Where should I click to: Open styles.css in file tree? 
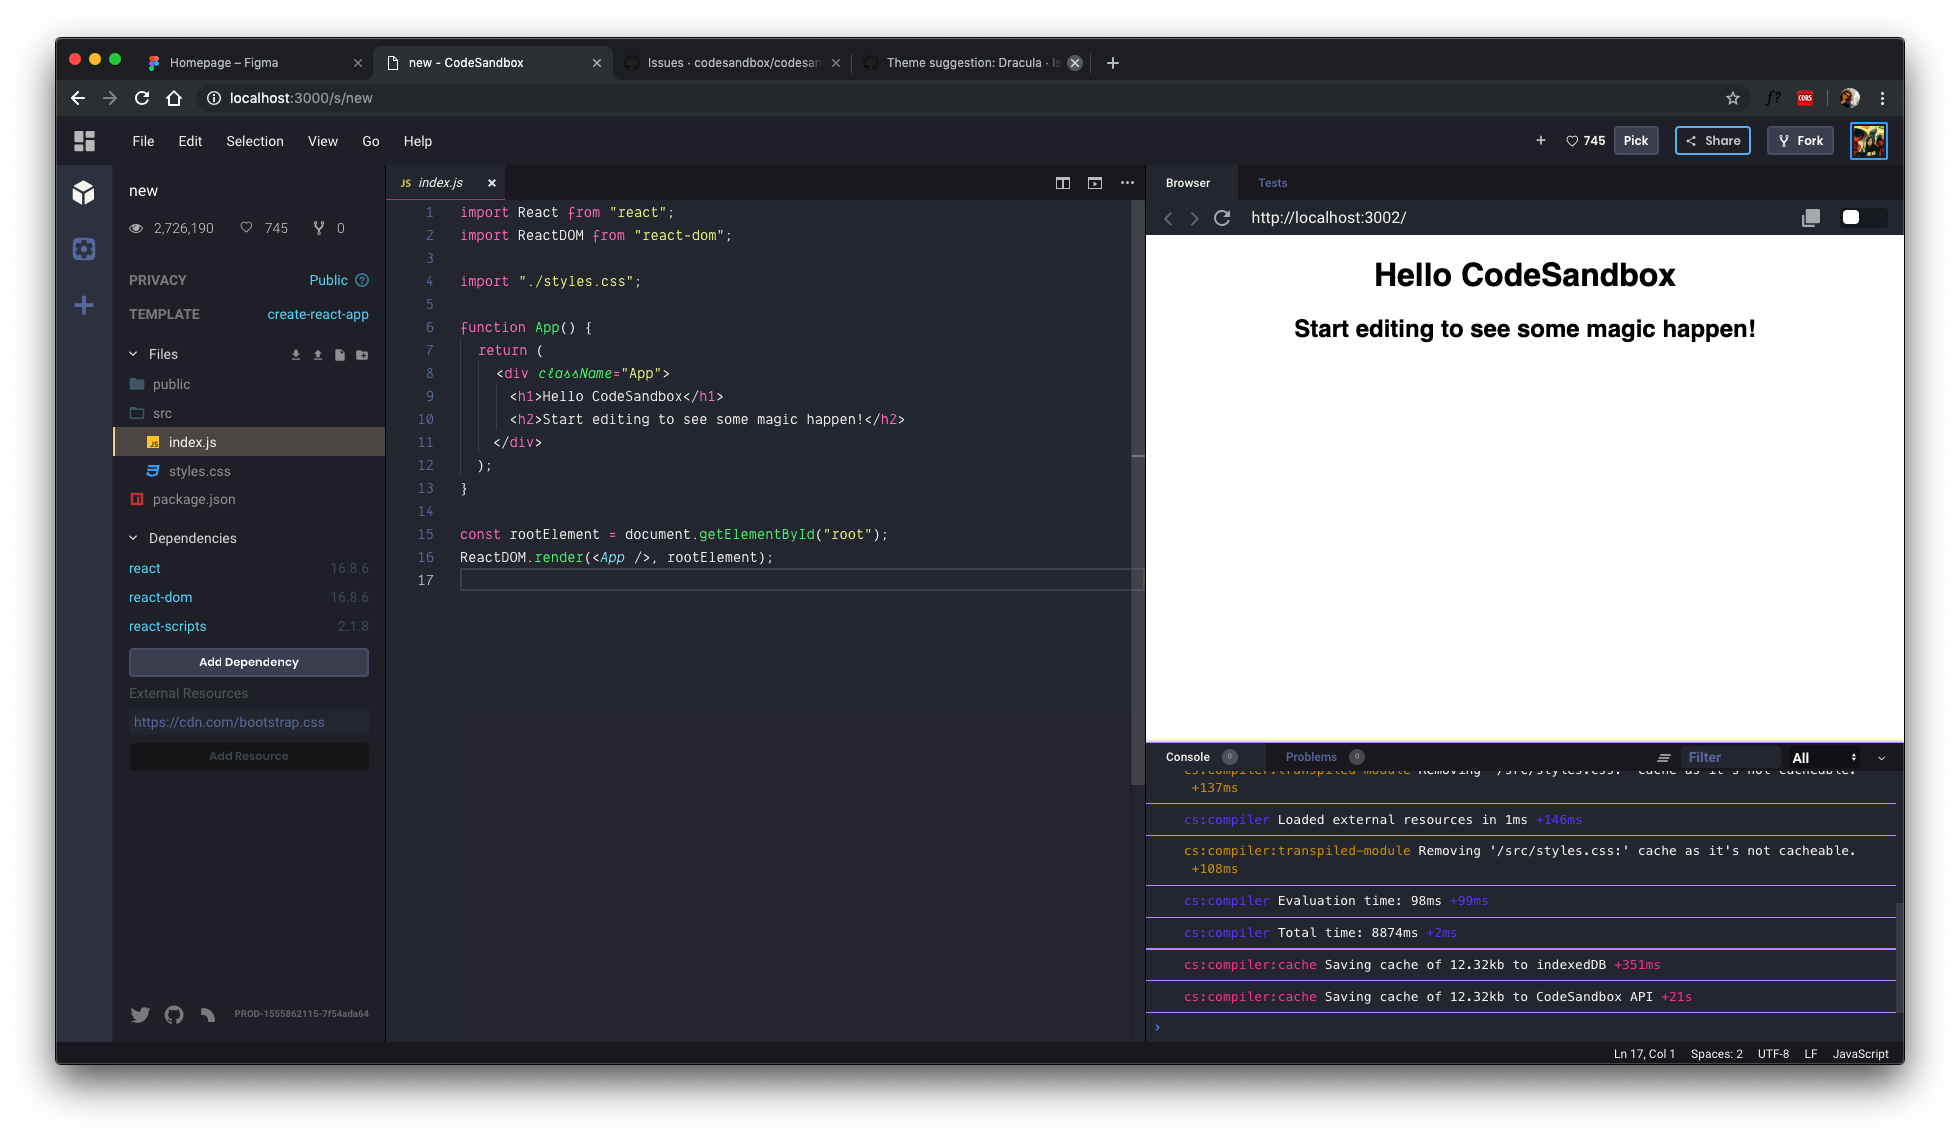coord(199,471)
